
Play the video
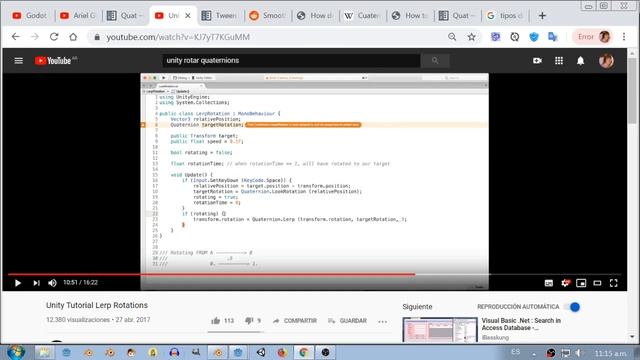pyautogui.click(x=18, y=283)
